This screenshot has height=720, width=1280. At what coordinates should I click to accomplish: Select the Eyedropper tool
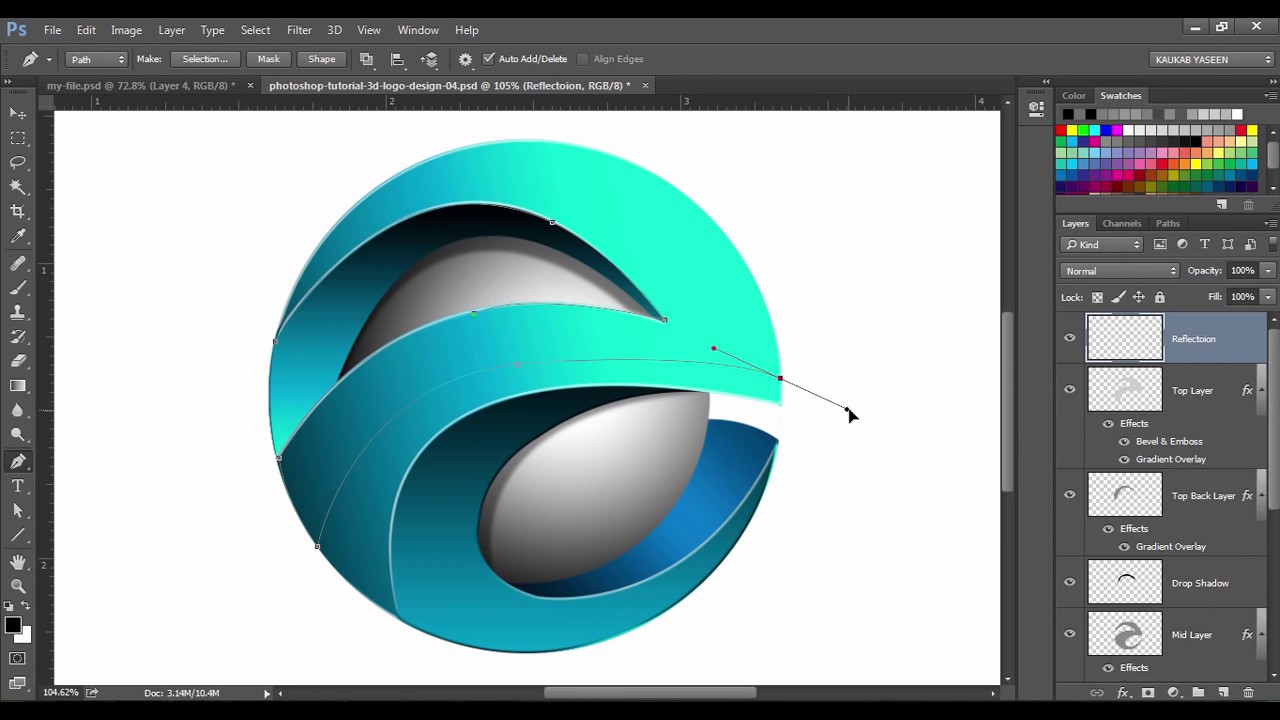click(x=18, y=237)
